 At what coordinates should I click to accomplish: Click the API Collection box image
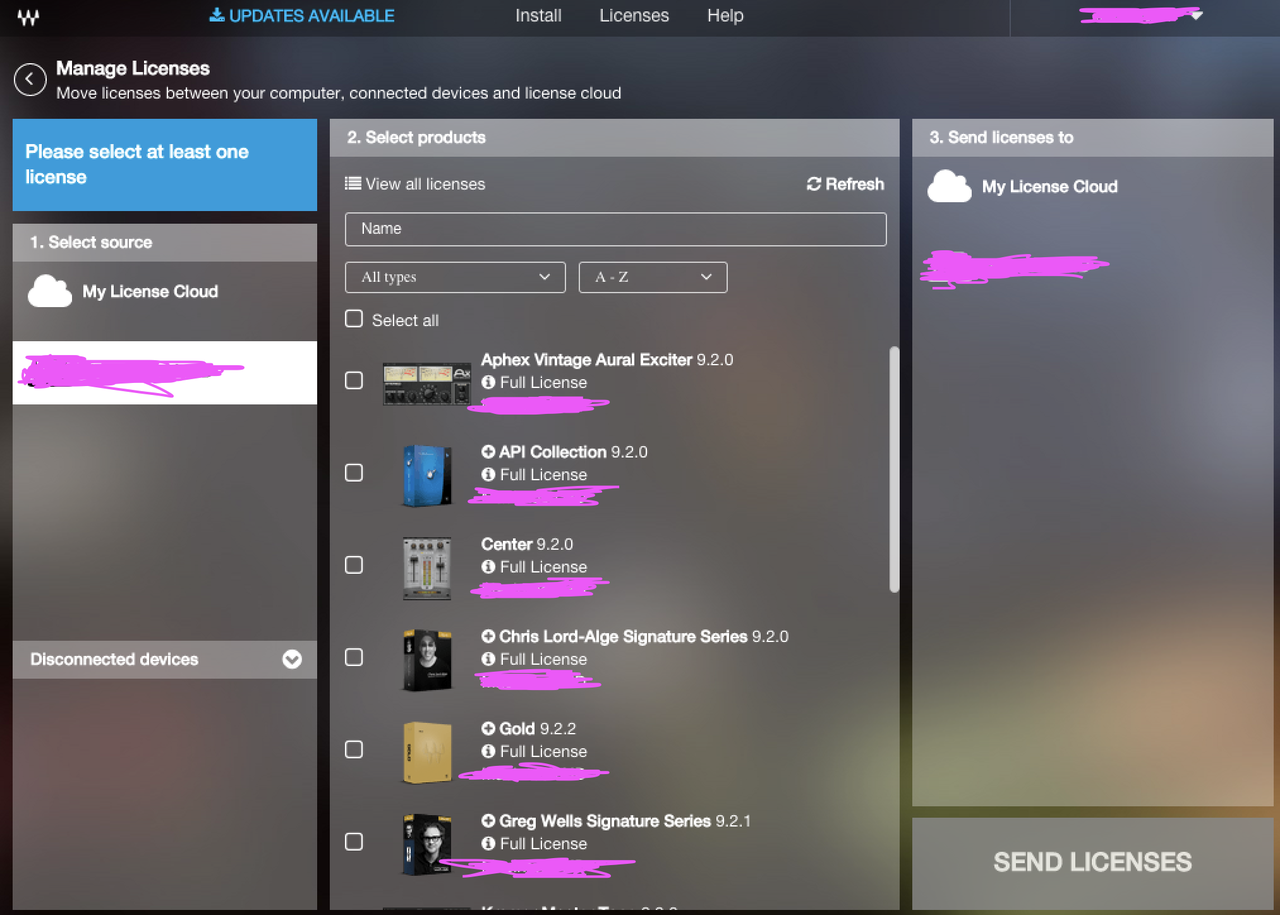click(427, 475)
